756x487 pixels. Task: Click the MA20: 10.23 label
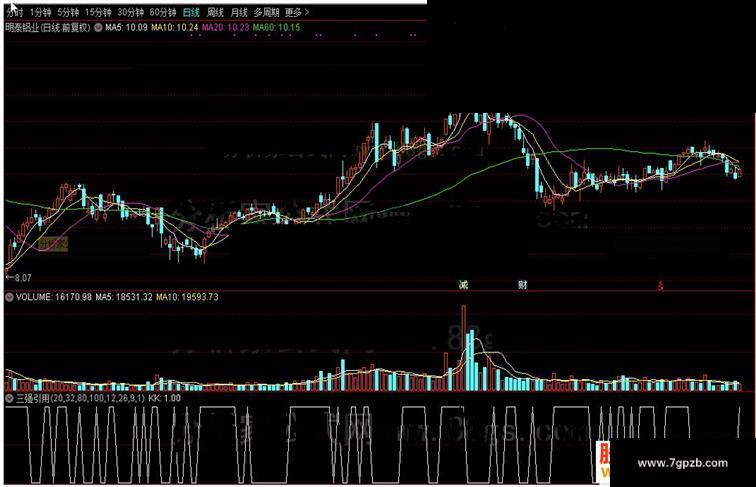pos(225,27)
